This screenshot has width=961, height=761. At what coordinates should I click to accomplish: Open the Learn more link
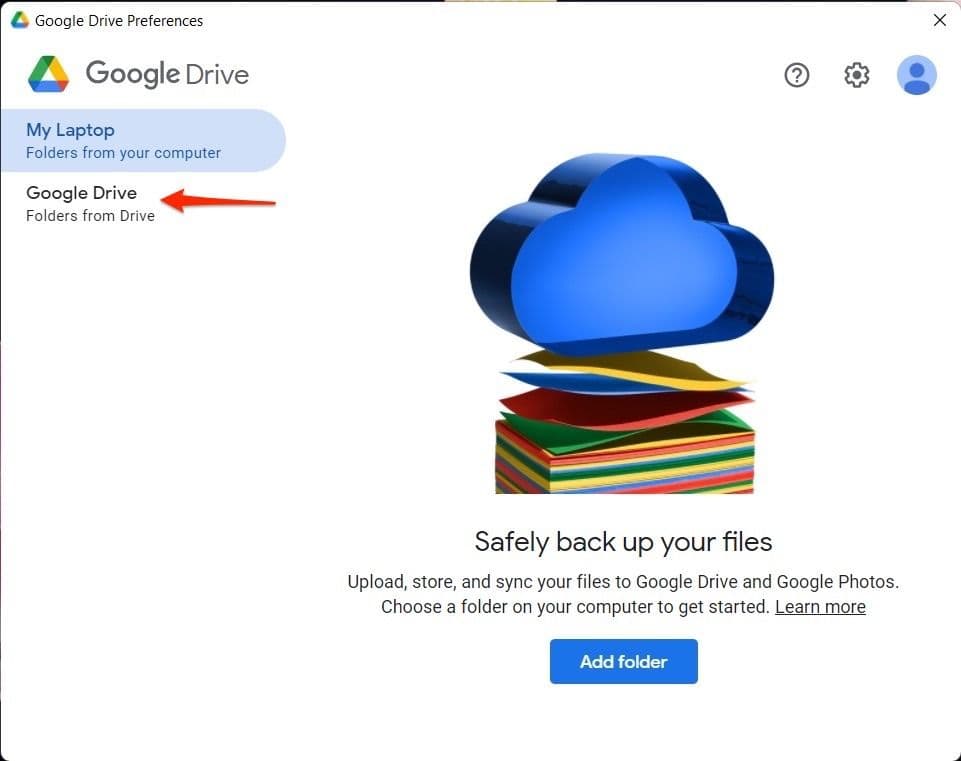click(x=819, y=606)
